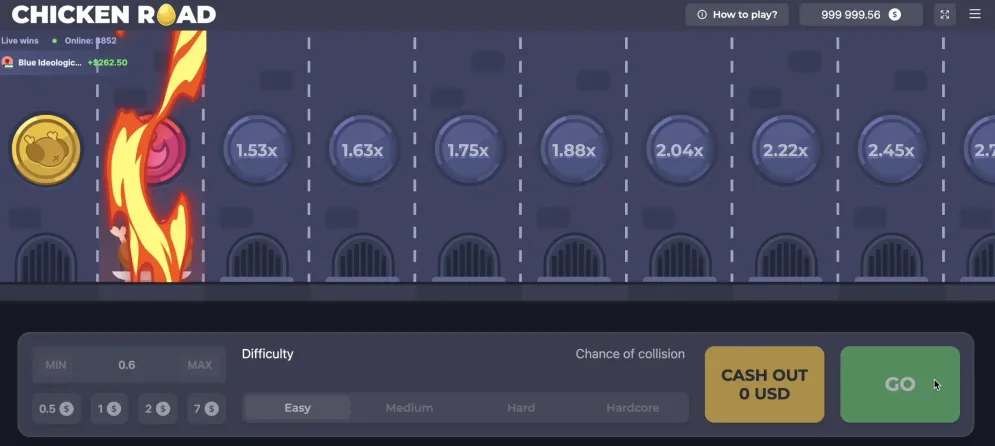995x446 pixels.
Task: Open the hamburger menu
Action: click(x=975, y=14)
